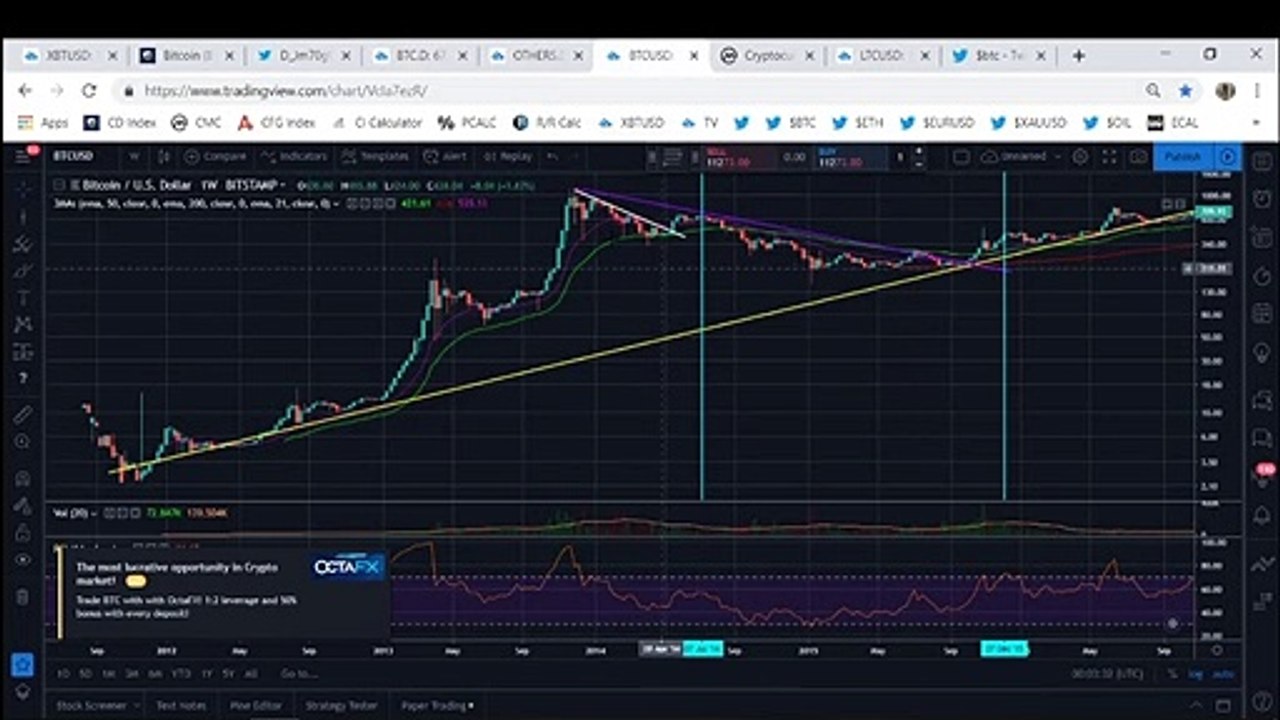Click the Alert button in toolbar
The width and height of the screenshot is (1280, 720).
[x=445, y=156]
